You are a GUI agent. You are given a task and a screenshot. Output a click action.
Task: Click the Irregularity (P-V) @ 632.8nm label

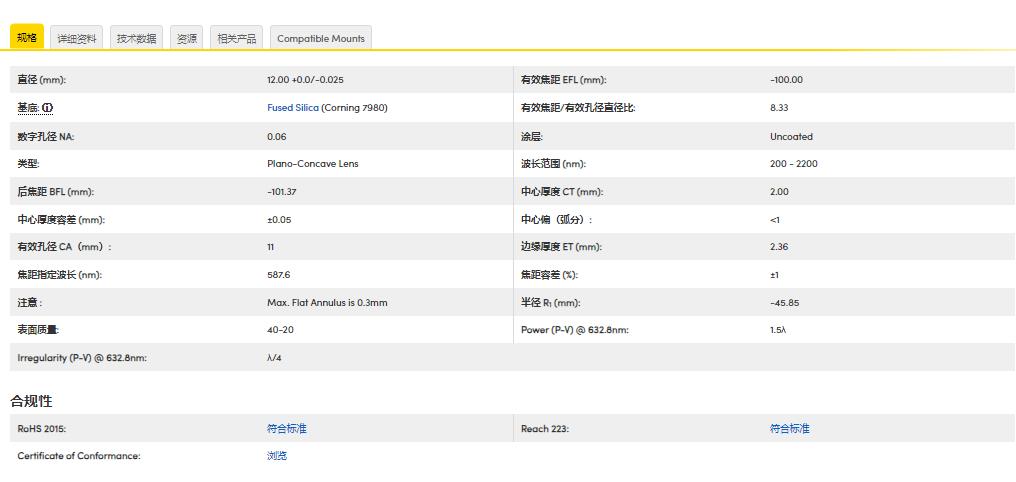coord(82,358)
